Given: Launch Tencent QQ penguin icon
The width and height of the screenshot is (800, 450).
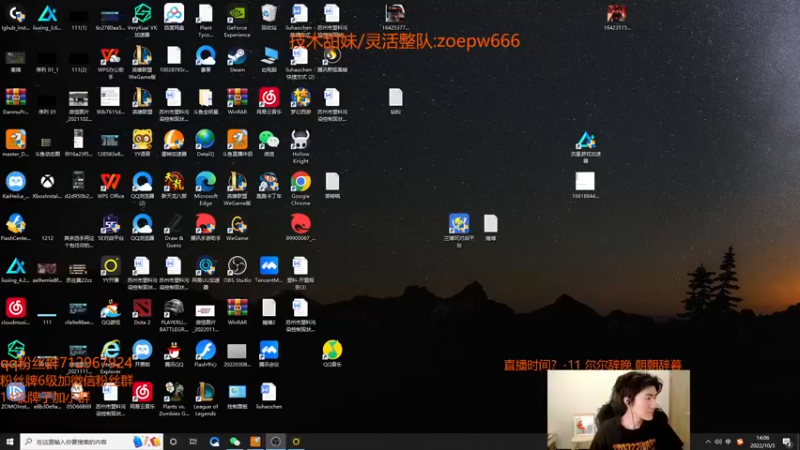Looking at the screenshot, I should (174, 354).
